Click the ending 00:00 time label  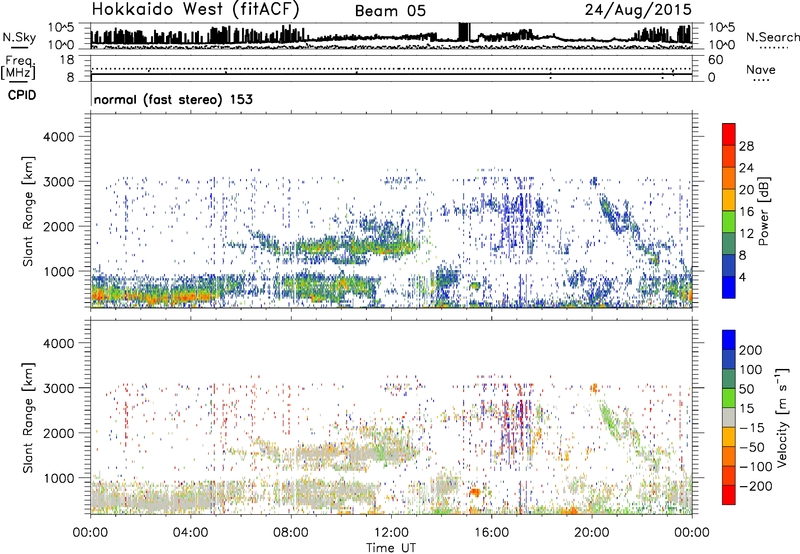click(x=691, y=533)
